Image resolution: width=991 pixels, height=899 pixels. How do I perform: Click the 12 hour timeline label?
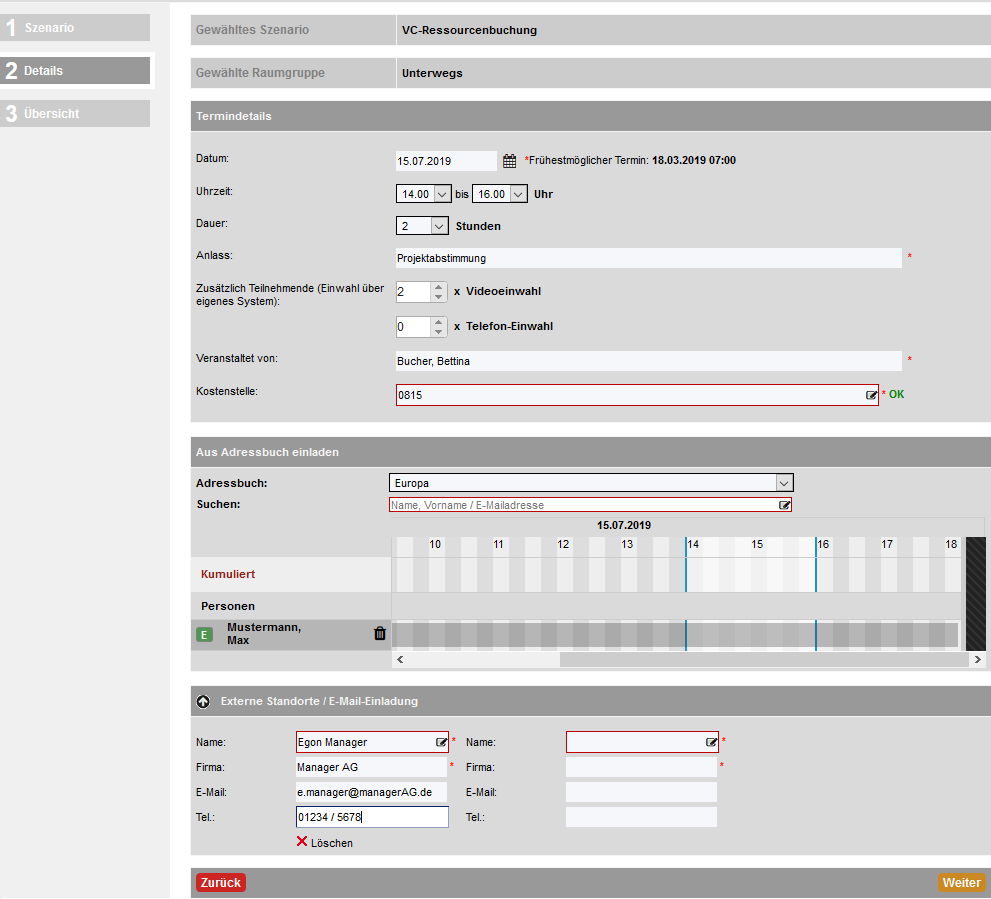[563, 544]
